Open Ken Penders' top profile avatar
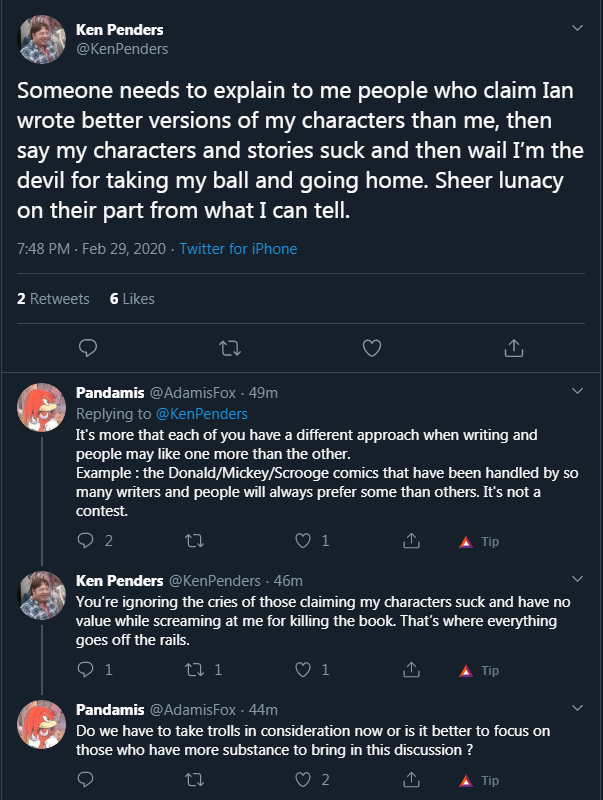 [x=41, y=39]
